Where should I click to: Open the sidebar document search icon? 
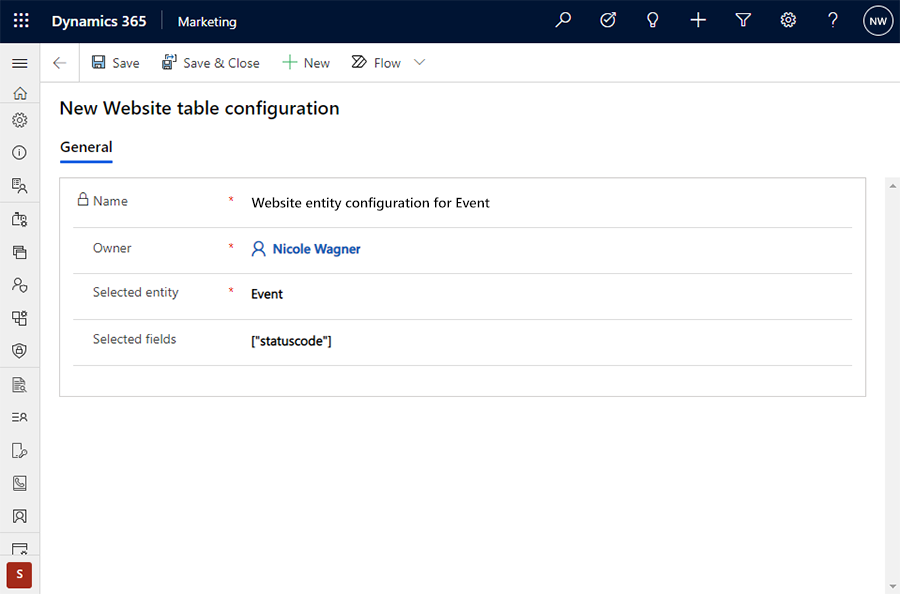click(x=20, y=385)
